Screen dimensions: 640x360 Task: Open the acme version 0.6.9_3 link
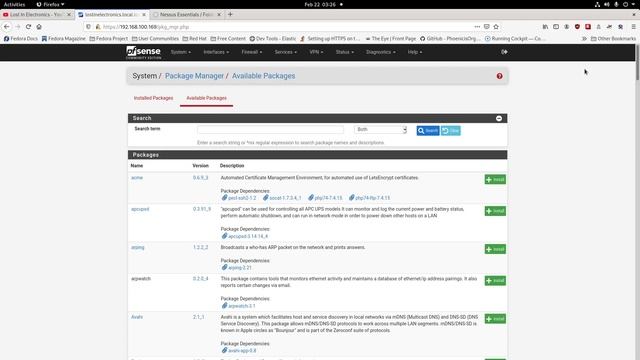[200, 178]
